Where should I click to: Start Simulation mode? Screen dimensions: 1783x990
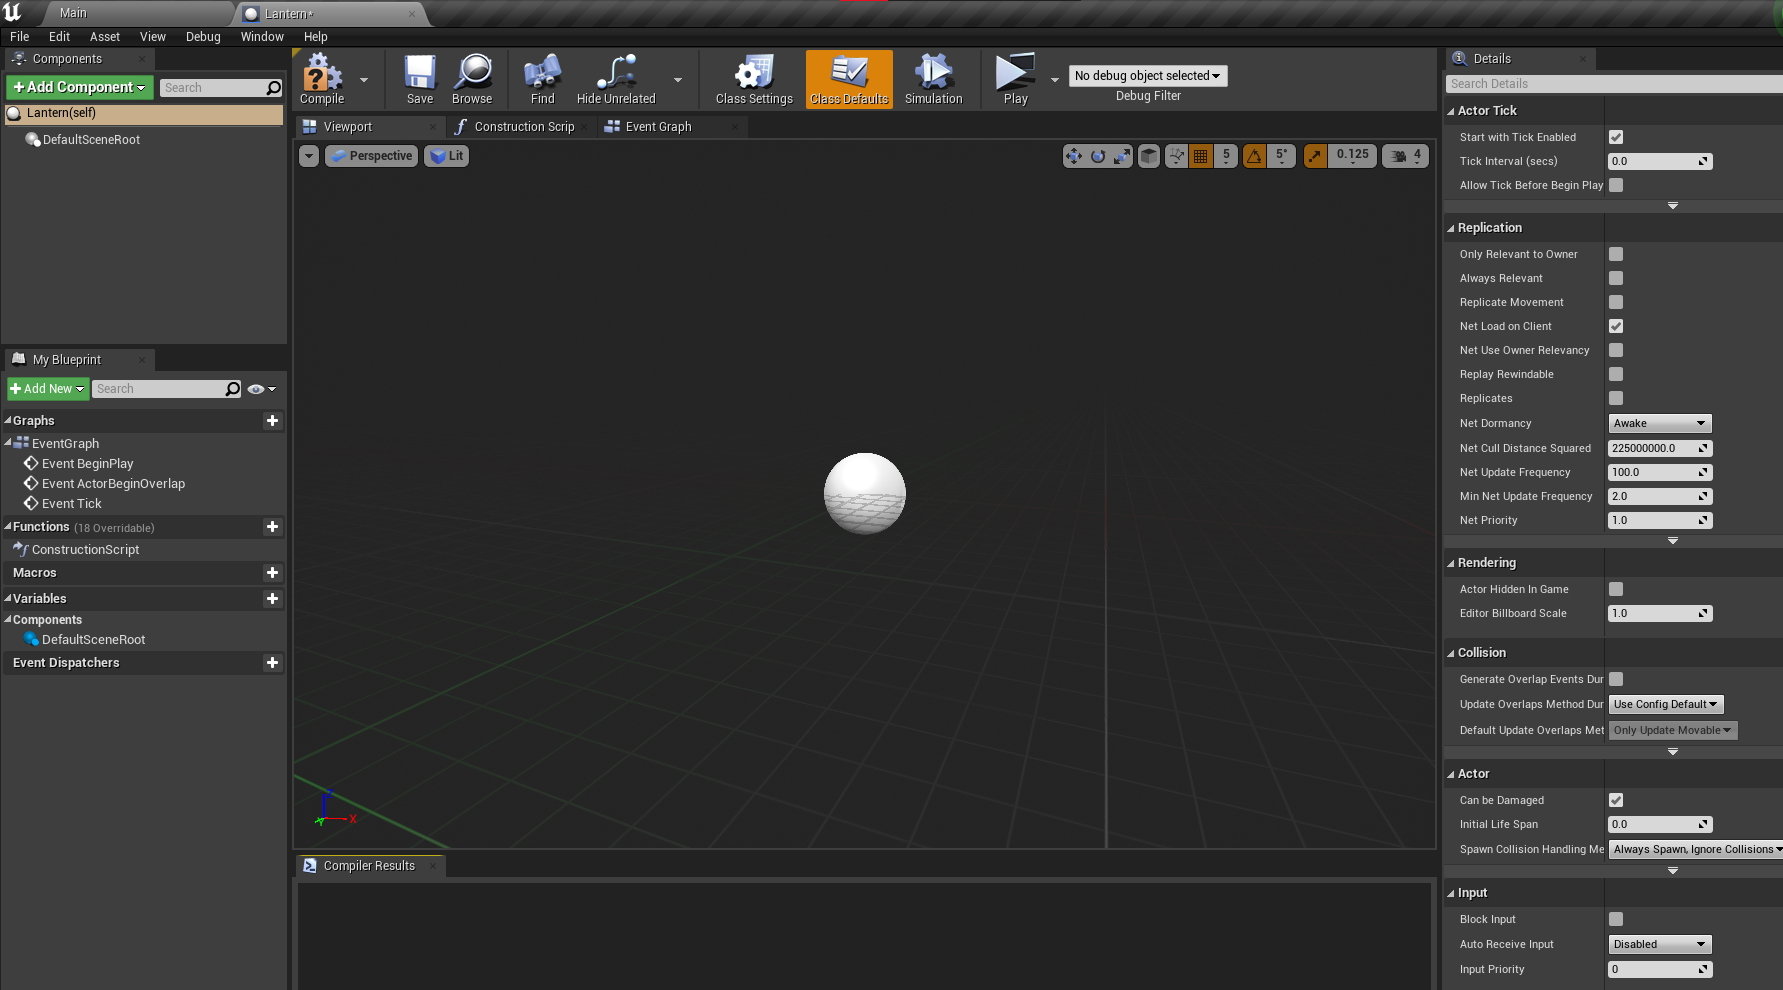[933, 79]
